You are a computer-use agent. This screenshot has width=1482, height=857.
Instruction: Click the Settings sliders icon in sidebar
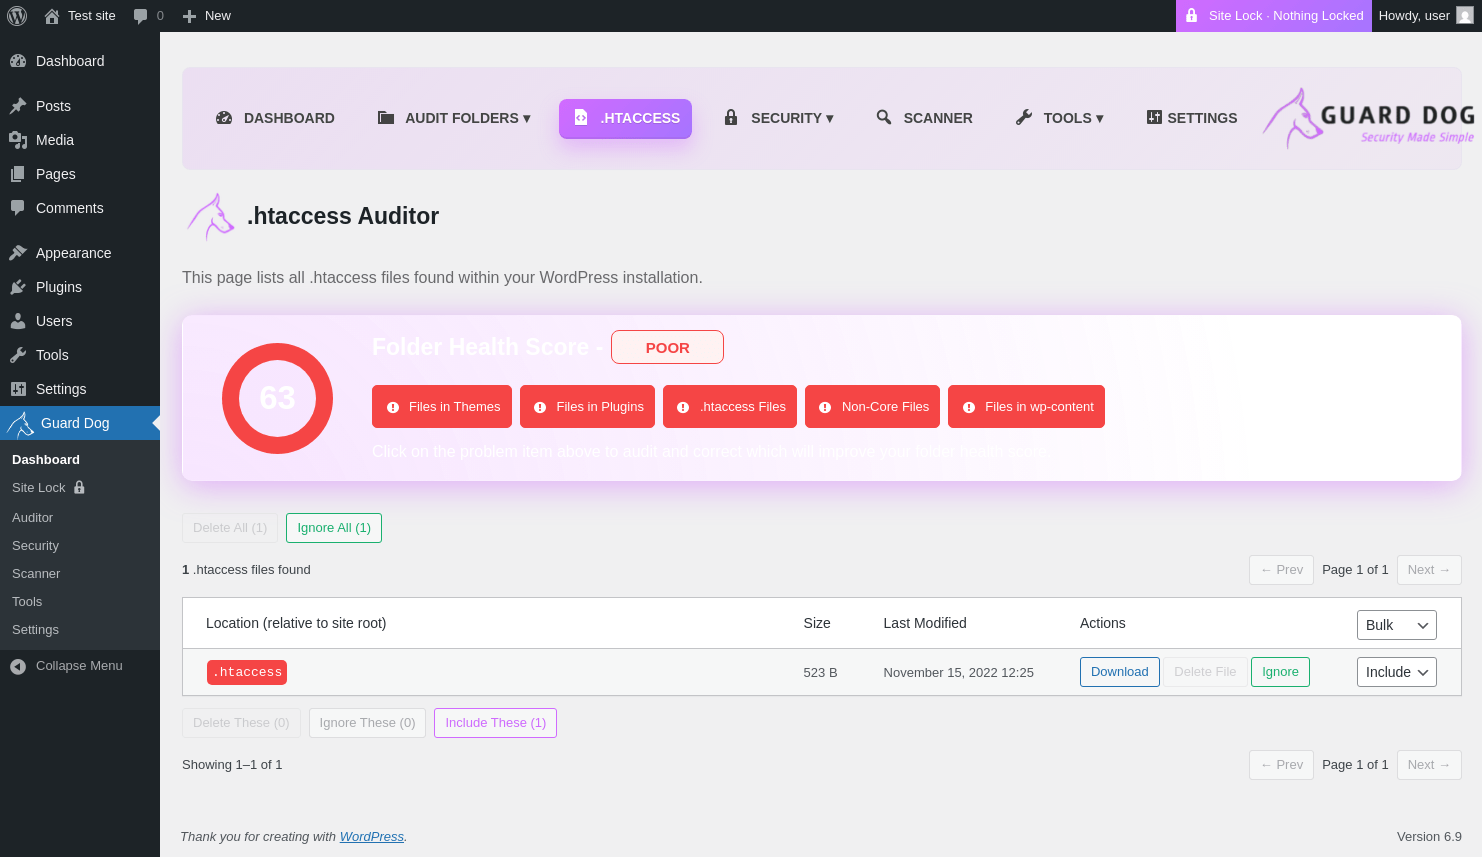point(18,389)
